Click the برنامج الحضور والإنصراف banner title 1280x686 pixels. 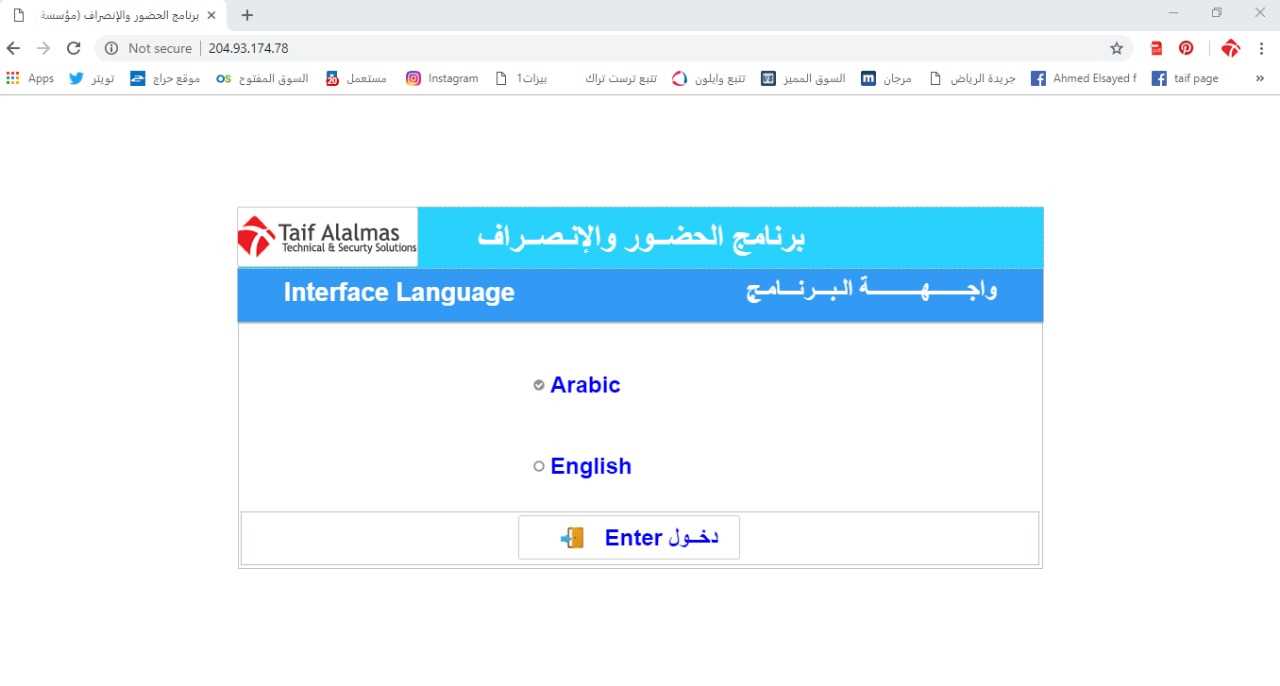641,237
